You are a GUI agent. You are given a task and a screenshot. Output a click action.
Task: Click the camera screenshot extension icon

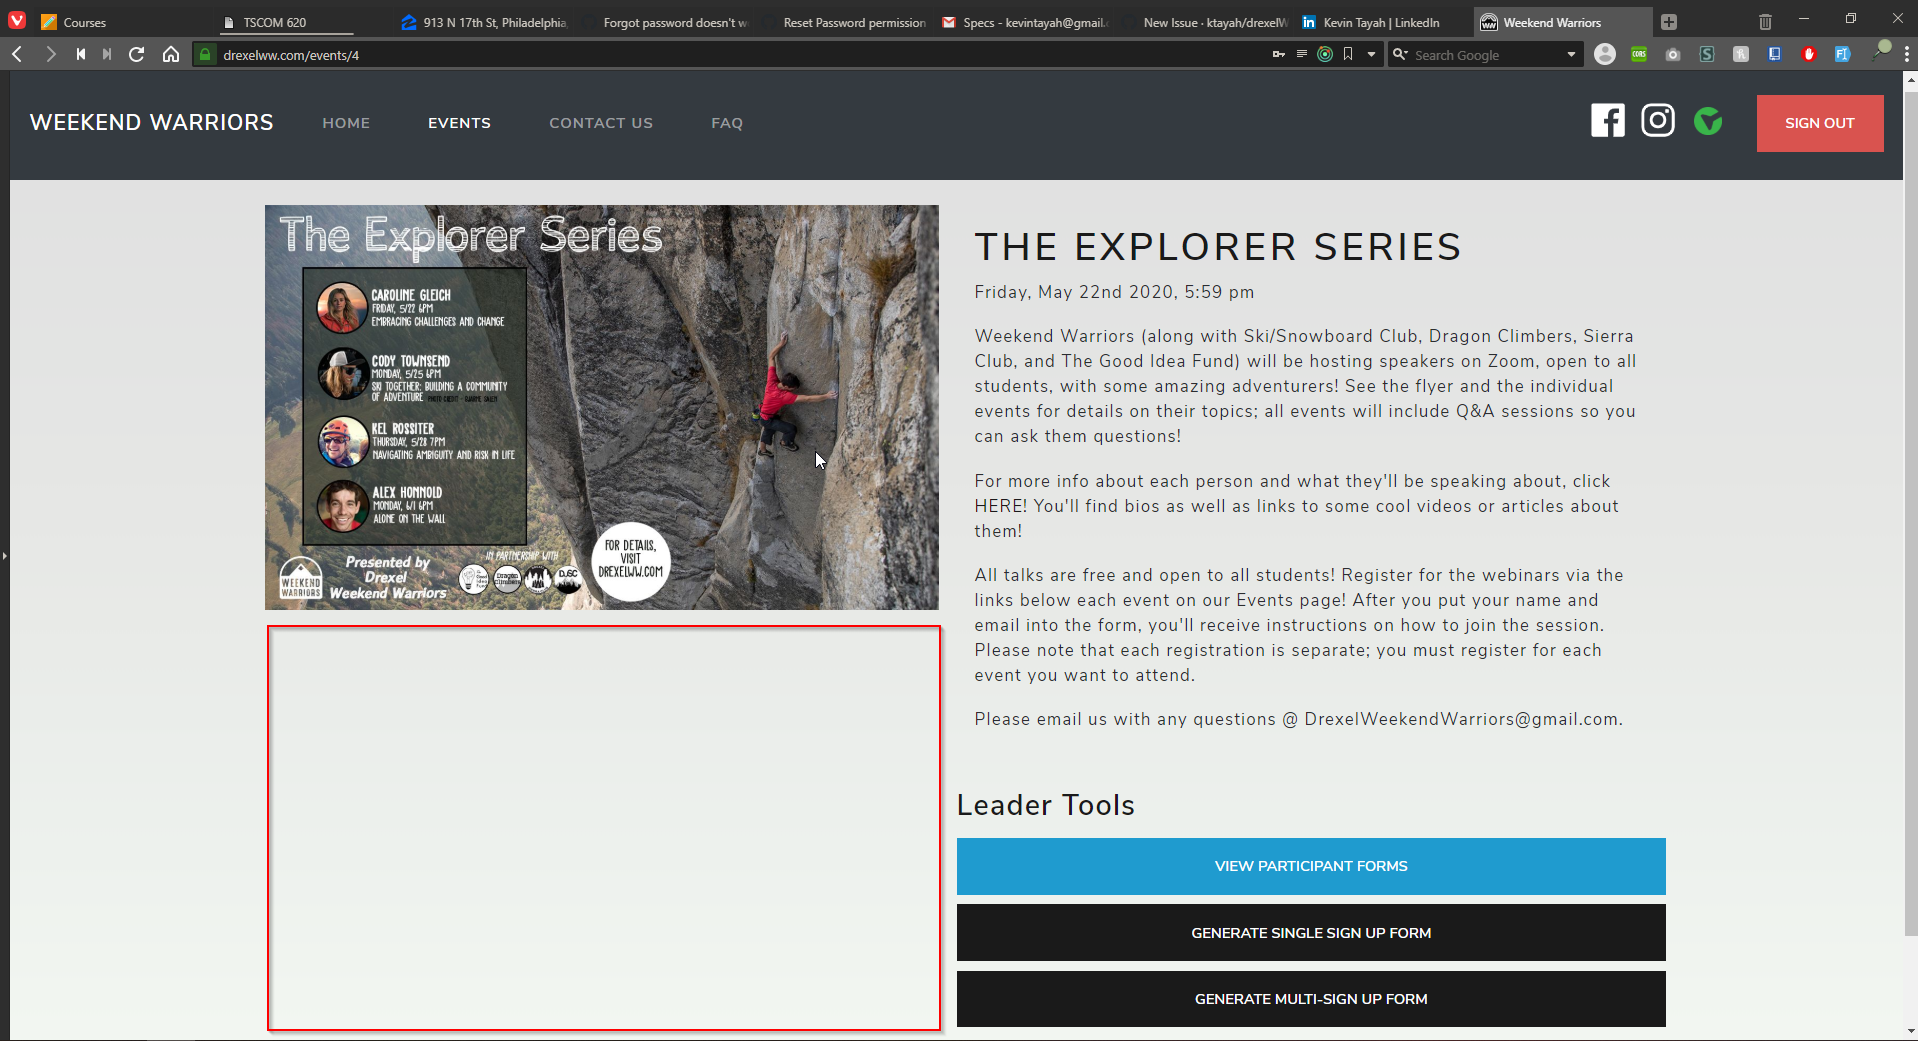[1673, 54]
